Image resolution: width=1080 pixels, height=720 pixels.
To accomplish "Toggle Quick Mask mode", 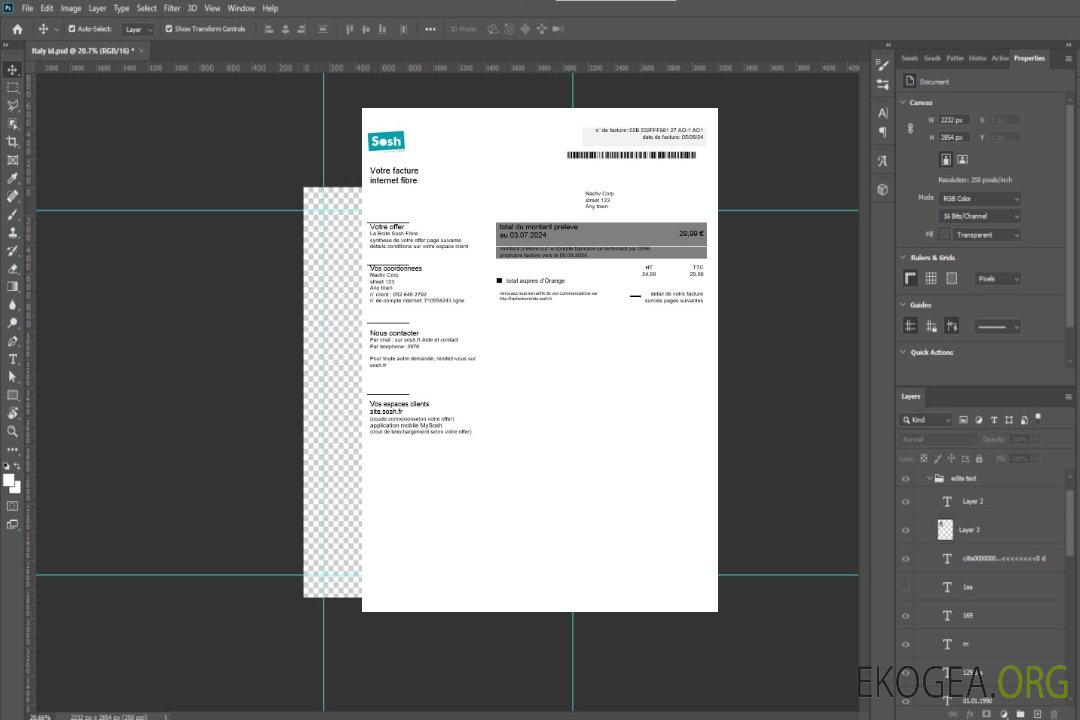I will 12,506.
